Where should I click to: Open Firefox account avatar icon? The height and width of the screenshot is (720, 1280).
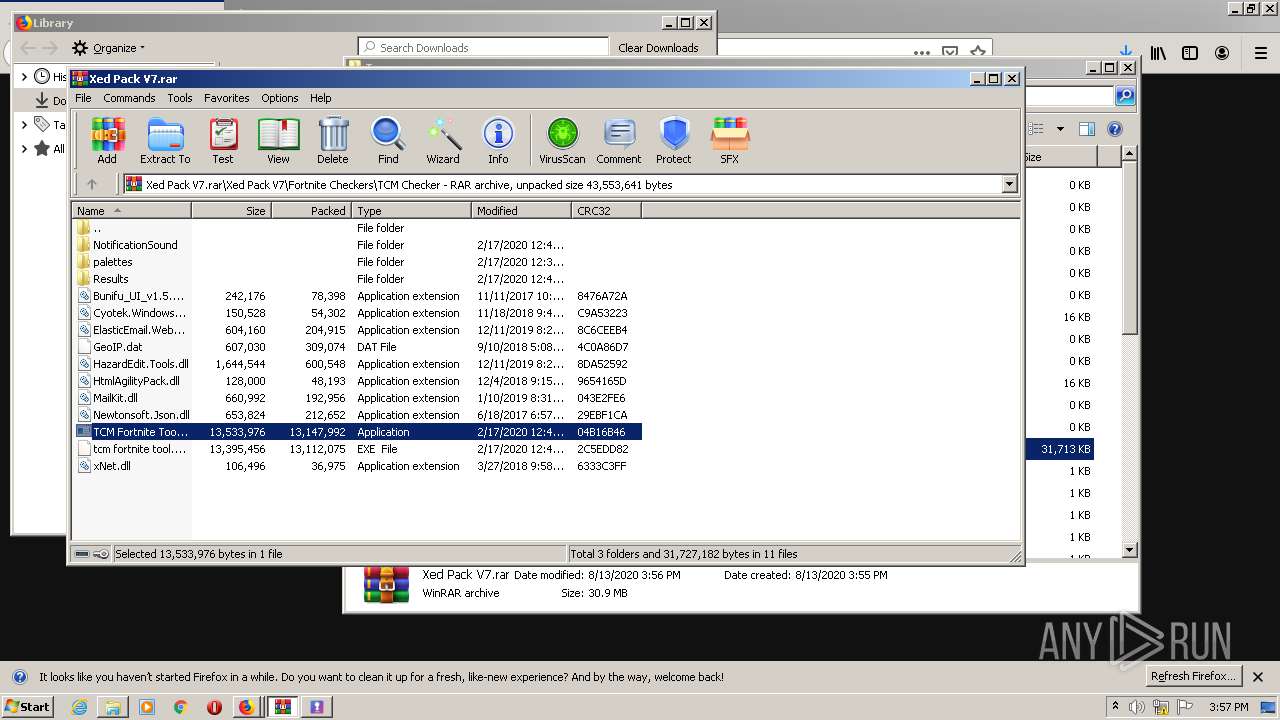click(x=1221, y=53)
